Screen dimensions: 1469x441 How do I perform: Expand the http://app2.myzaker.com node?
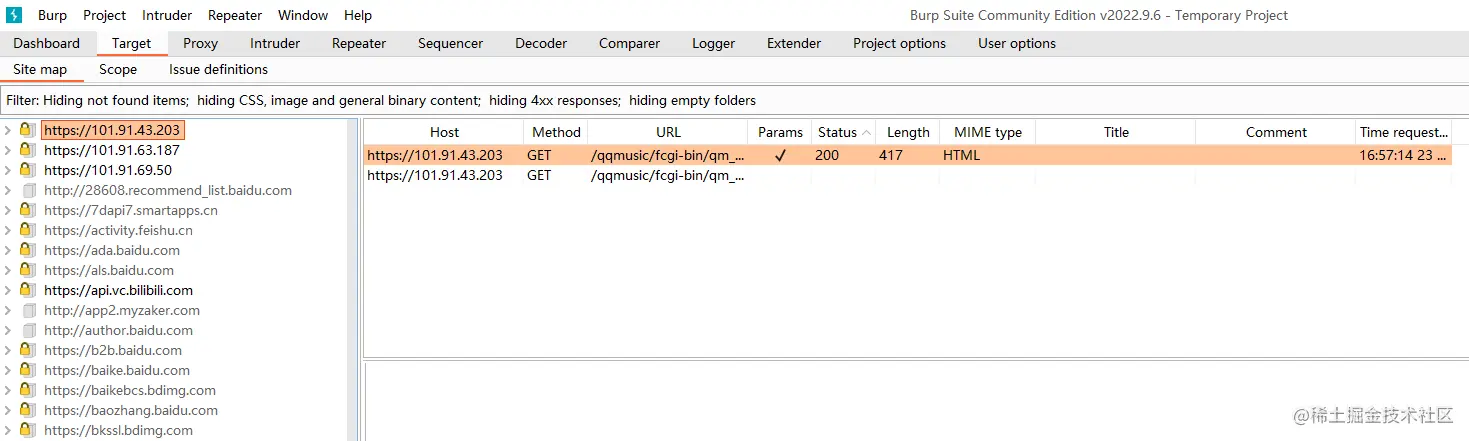[8, 310]
